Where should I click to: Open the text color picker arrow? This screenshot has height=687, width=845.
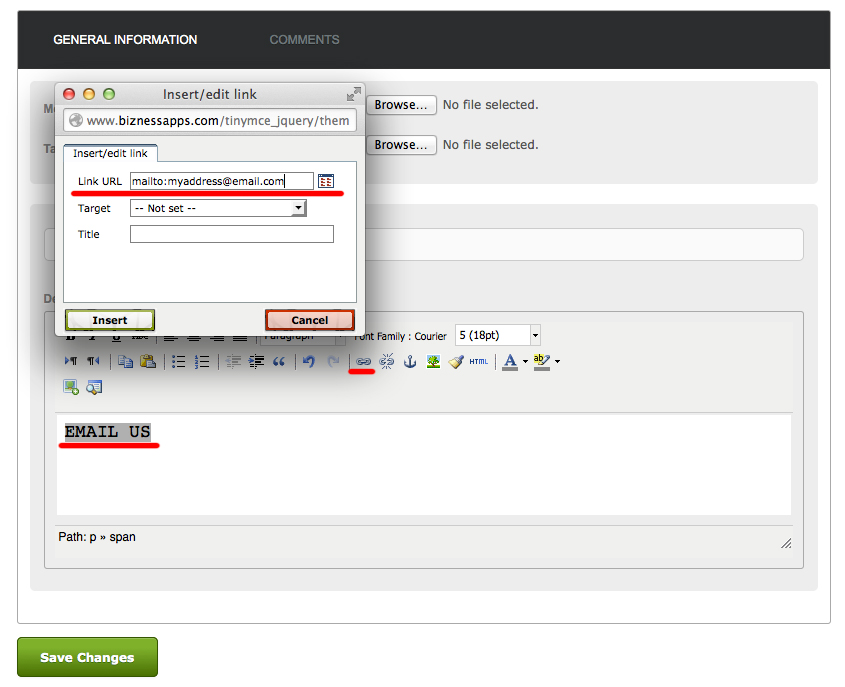(x=525, y=362)
